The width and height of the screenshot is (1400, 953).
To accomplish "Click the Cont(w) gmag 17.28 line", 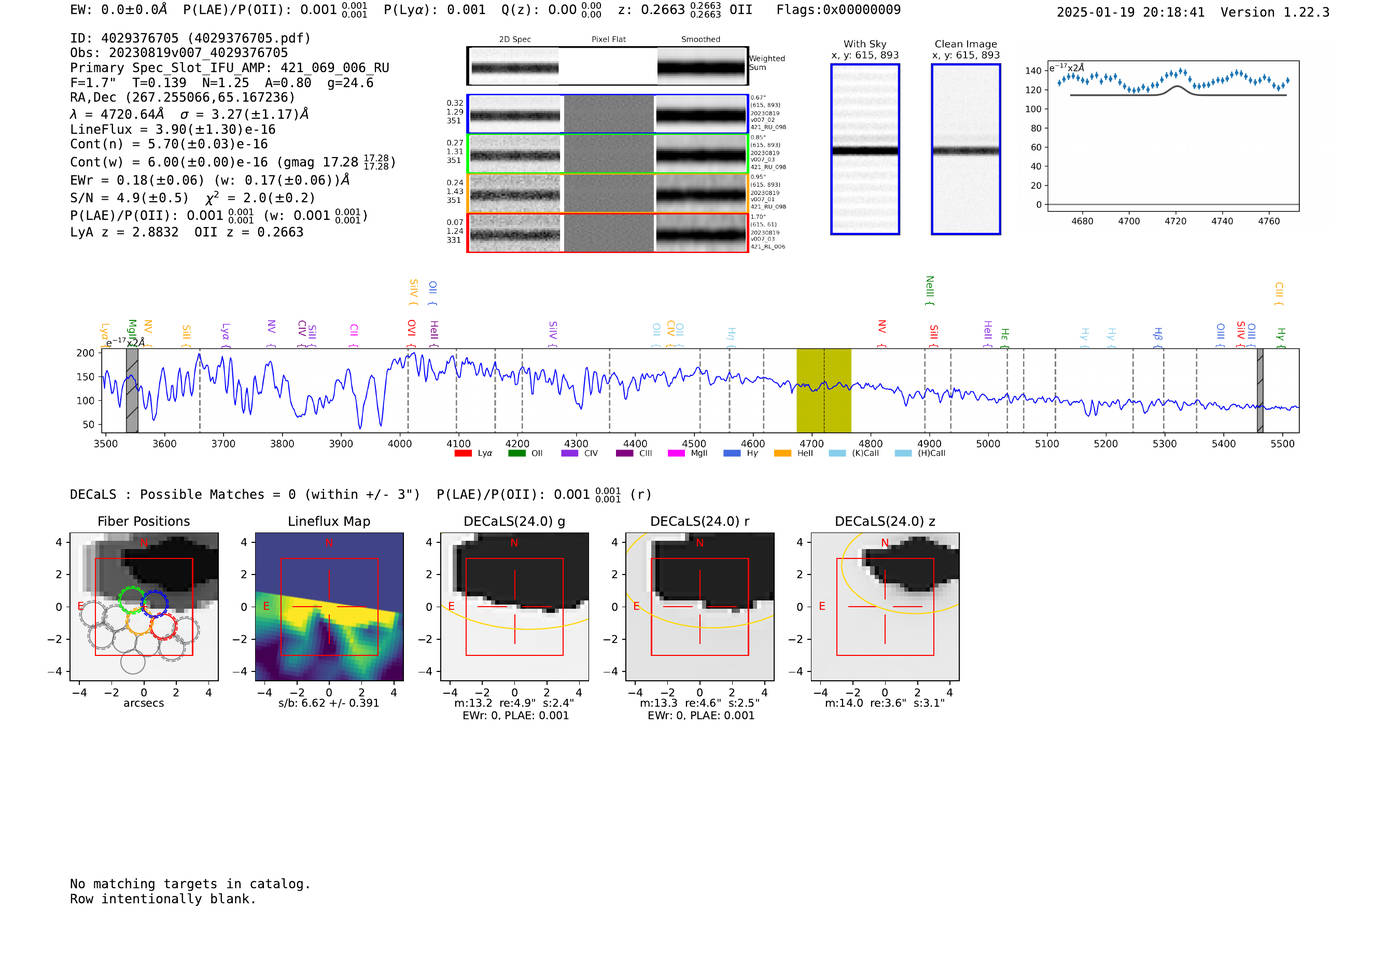I will pos(233,162).
